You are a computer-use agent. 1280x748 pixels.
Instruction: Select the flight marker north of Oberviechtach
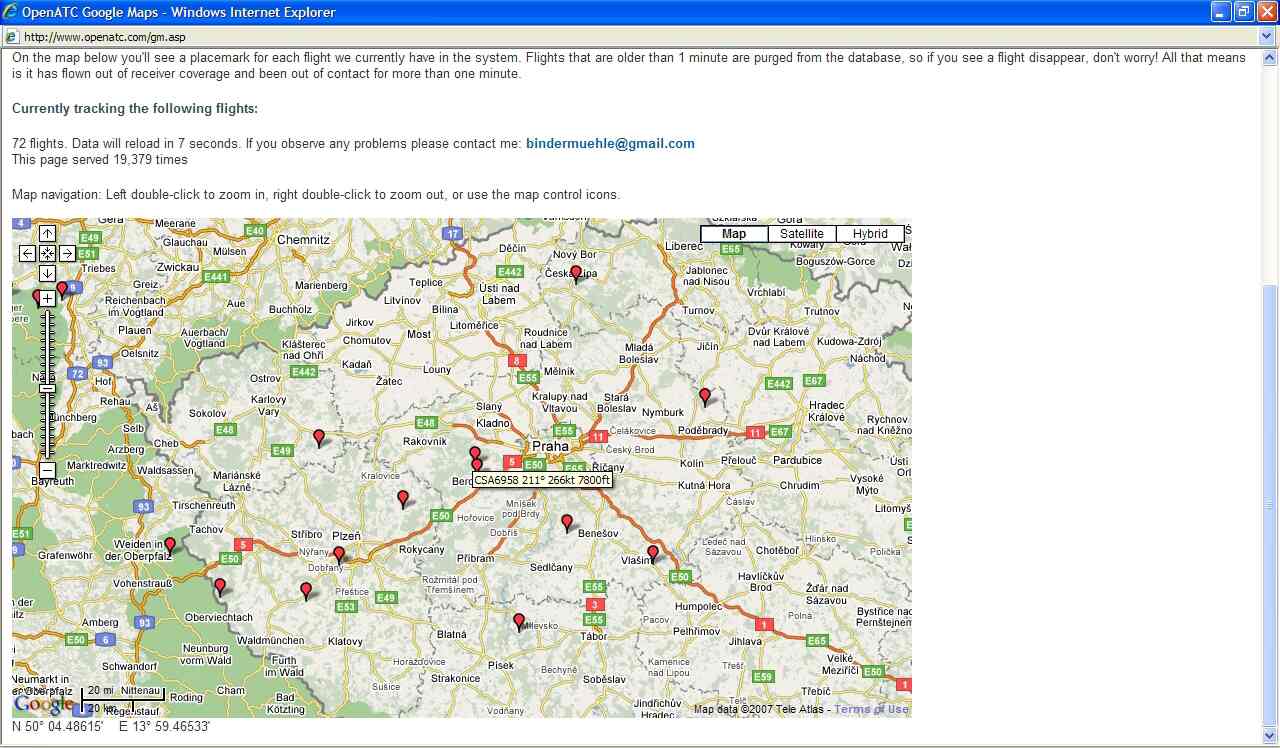[220, 586]
